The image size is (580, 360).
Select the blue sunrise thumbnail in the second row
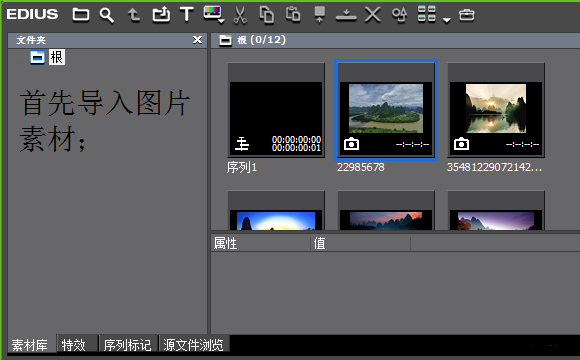pos(276,211)
